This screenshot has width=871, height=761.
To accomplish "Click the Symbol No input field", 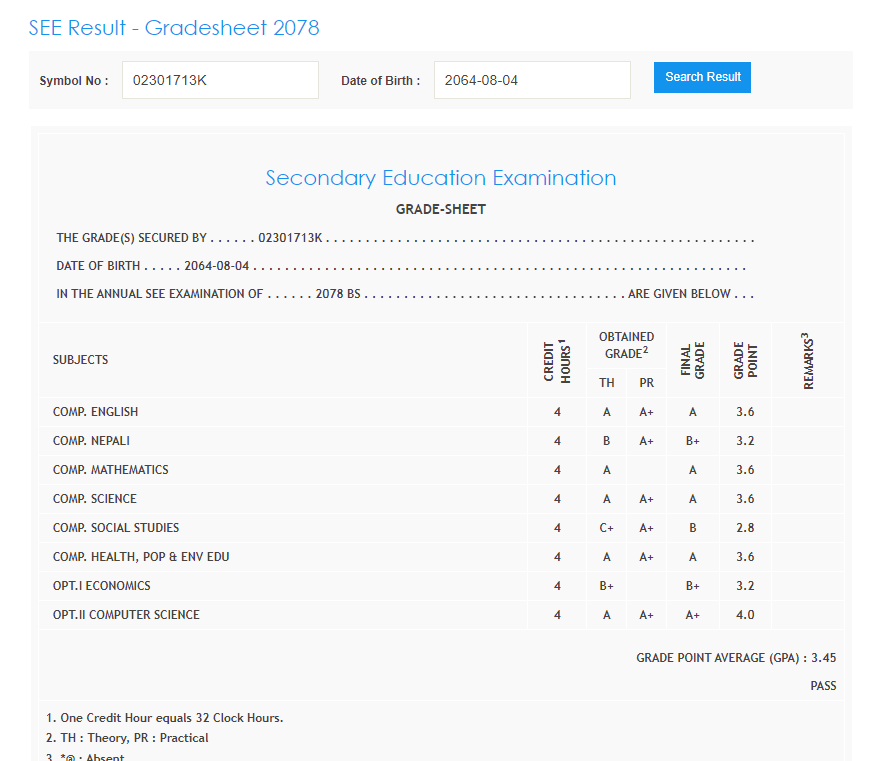I will [219, 80].
